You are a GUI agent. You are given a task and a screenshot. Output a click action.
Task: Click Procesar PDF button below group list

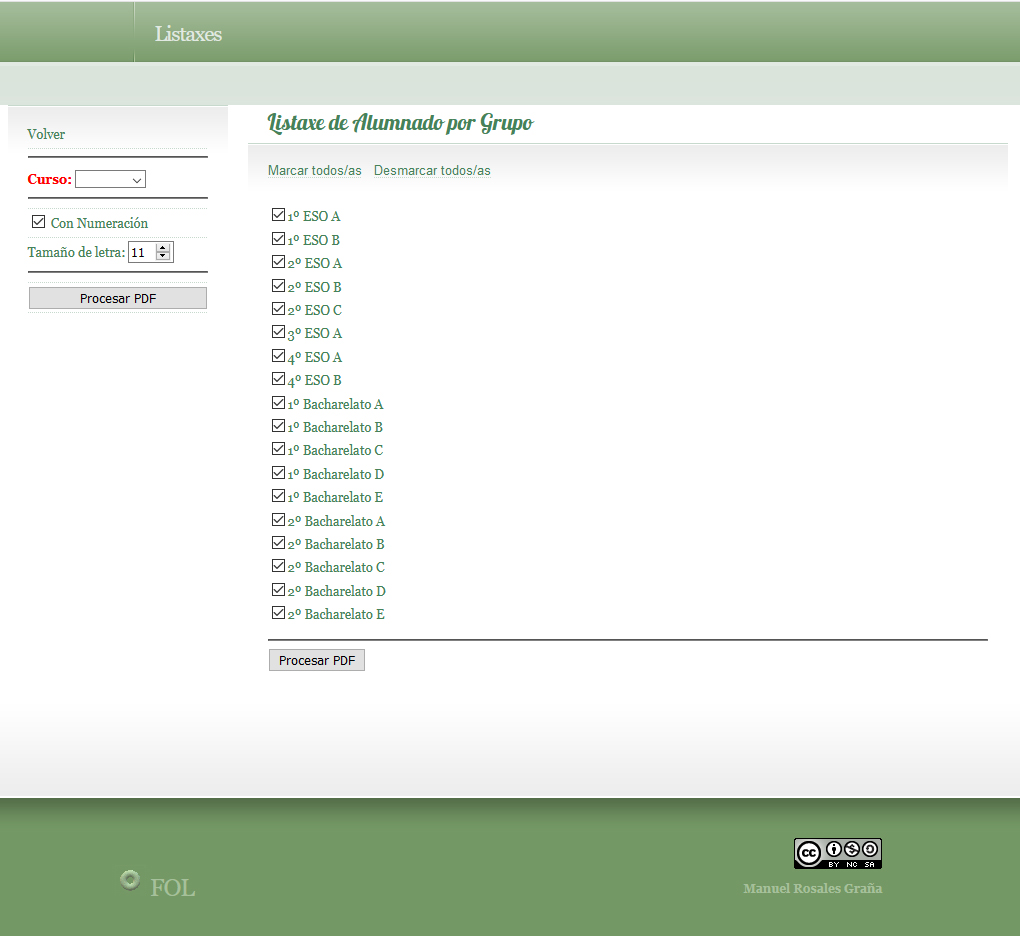pos(316,661)
